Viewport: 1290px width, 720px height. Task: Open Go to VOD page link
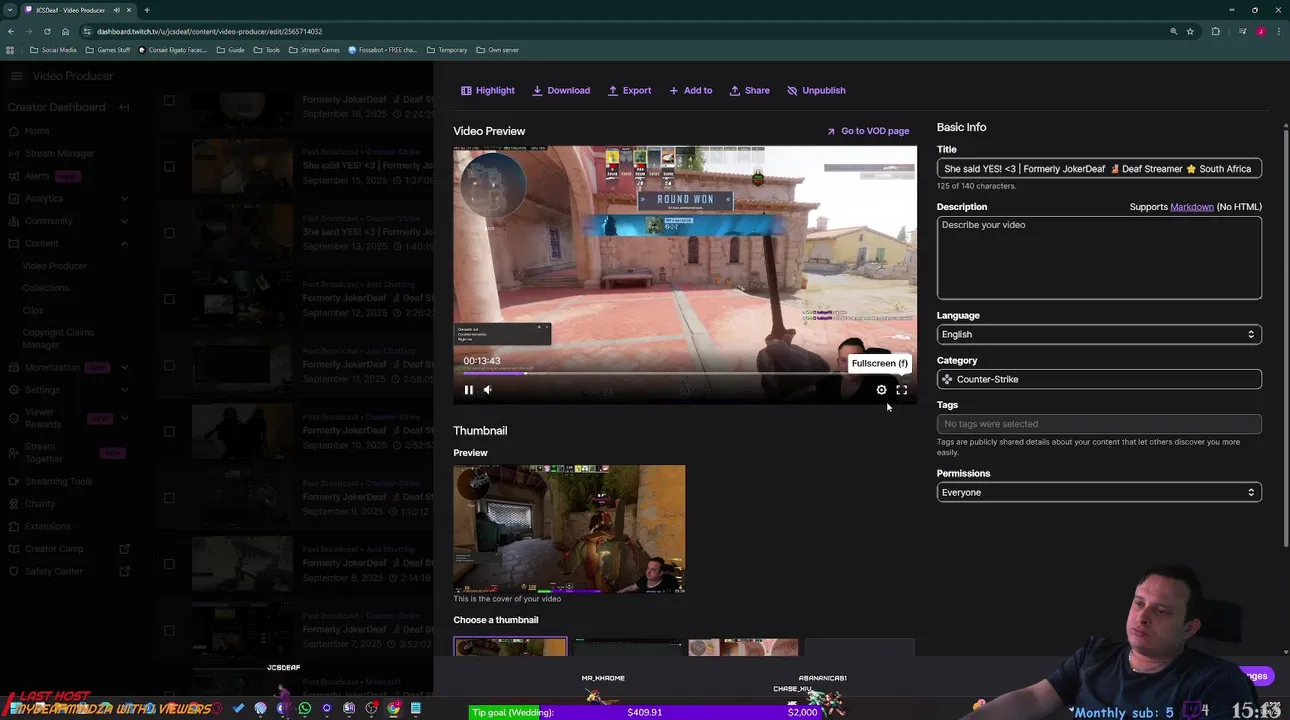867,131
